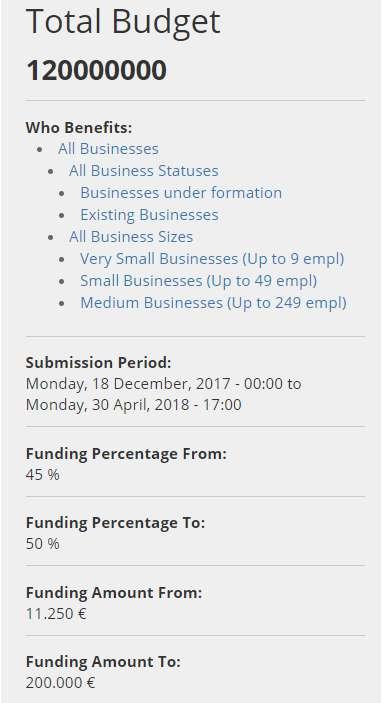The height and width of the screenshot is (703, 382).
Task: Click the Funding Amount From label
Action: (x=114, y=593)
